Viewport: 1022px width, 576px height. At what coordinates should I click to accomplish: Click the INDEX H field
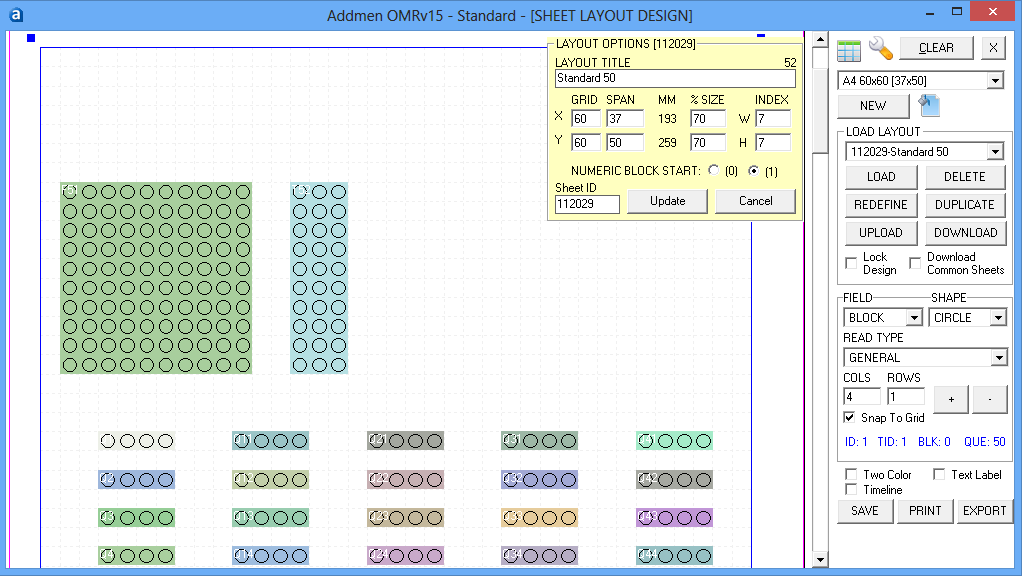773,143
